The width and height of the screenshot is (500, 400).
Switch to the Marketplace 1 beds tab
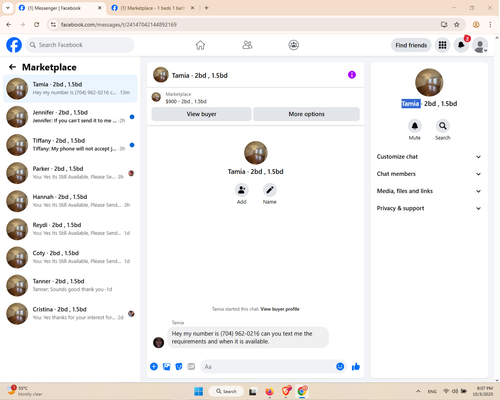point(153,8)
